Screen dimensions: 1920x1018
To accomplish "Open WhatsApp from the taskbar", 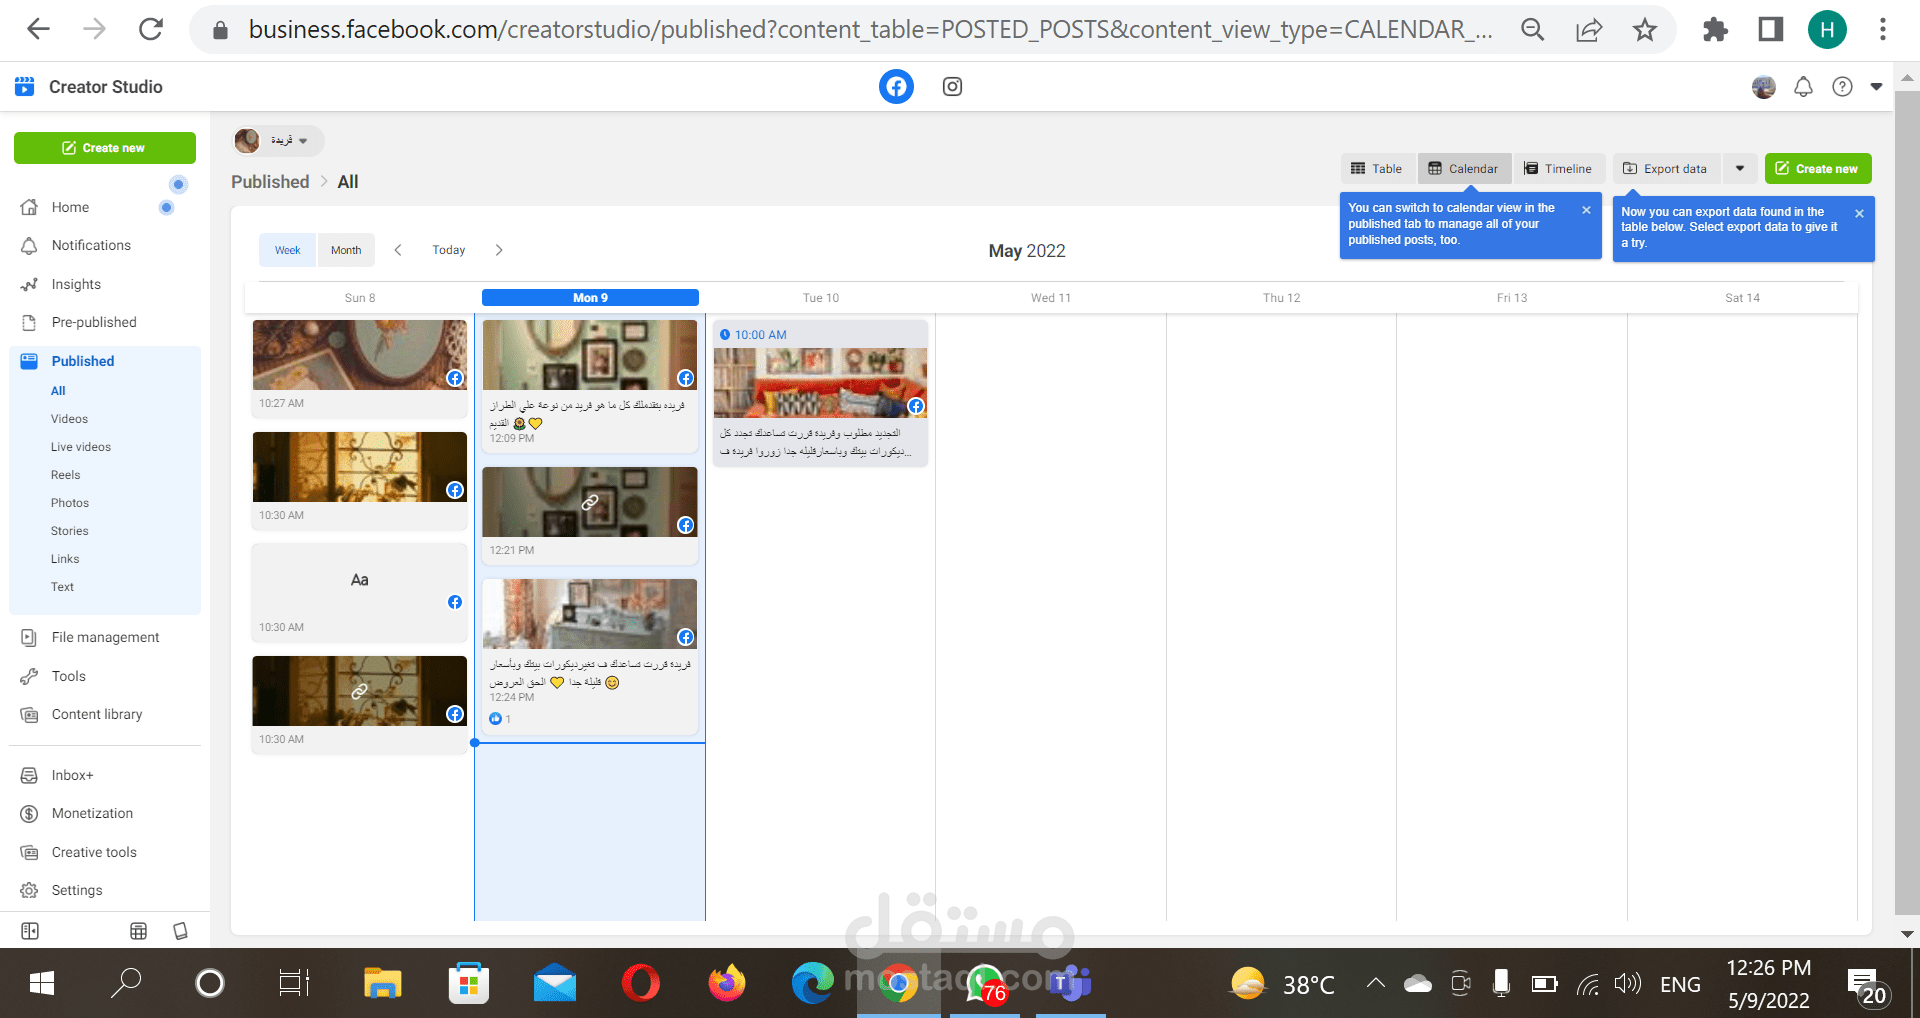I will pos(985,983).
